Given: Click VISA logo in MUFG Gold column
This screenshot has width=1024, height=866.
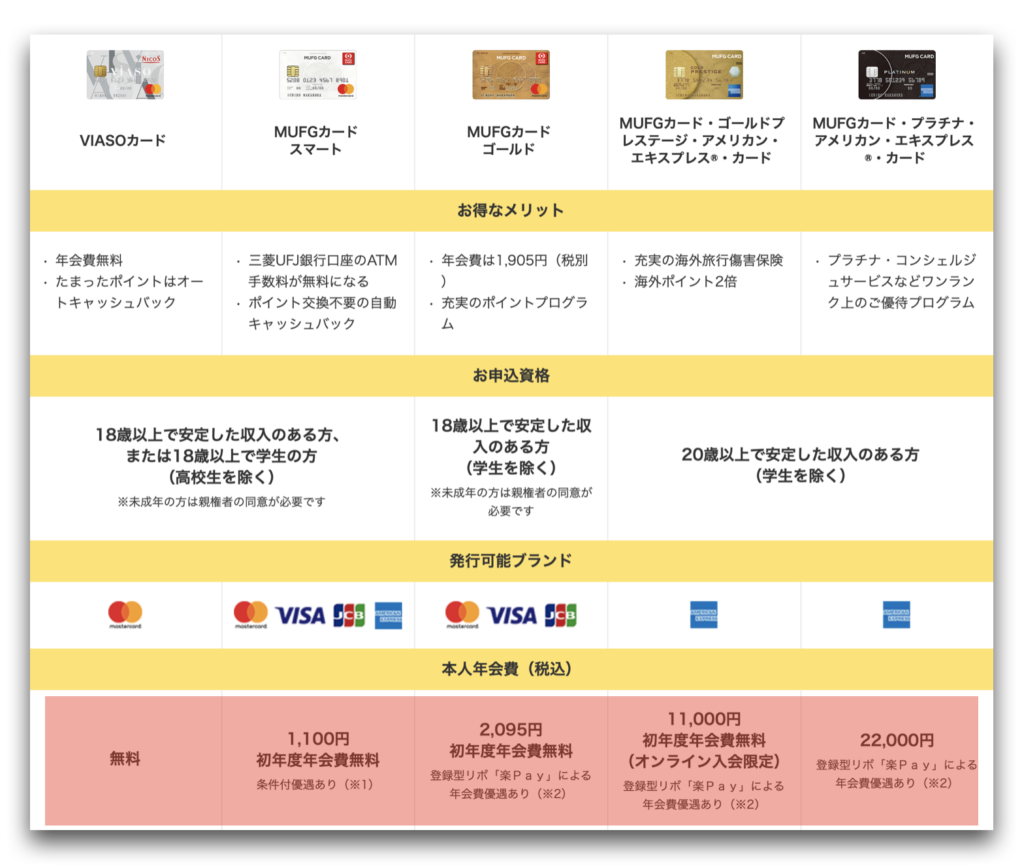Looking at the screenshot, I should click(x=512, y=615).
